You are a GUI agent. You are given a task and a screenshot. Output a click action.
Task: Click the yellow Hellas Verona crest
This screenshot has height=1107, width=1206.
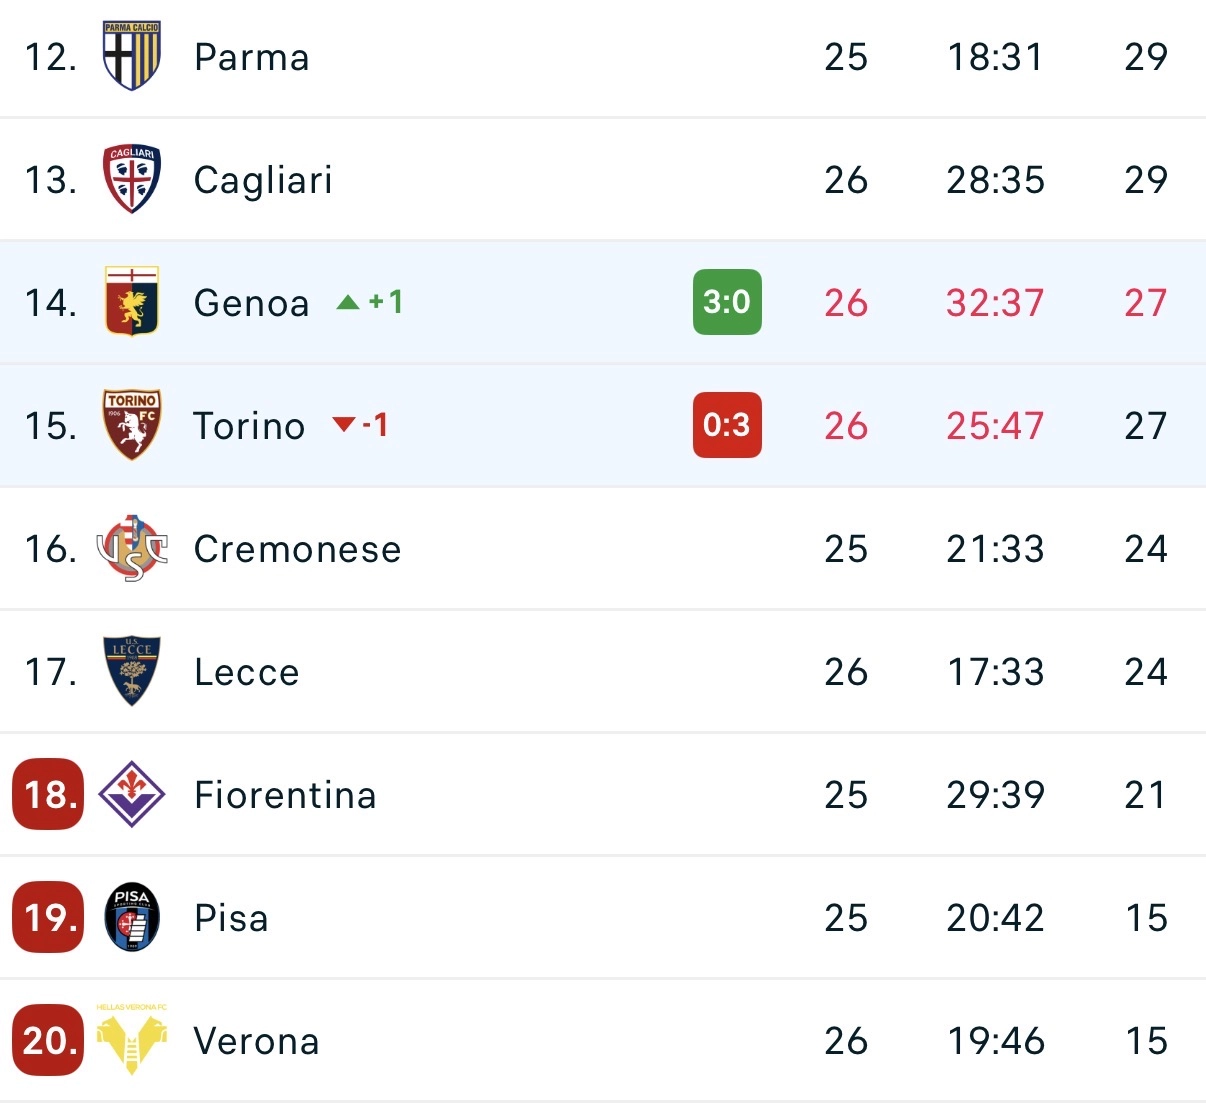click(x=131, y=1040)
